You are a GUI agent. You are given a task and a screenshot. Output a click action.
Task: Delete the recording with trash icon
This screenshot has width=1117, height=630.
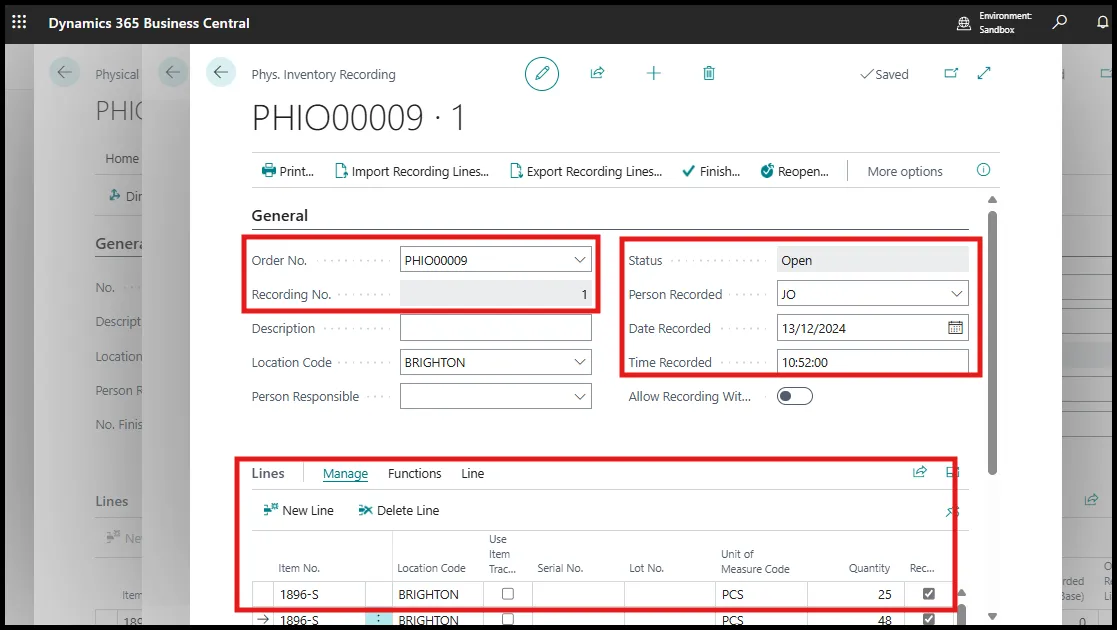tap(709, 73)
